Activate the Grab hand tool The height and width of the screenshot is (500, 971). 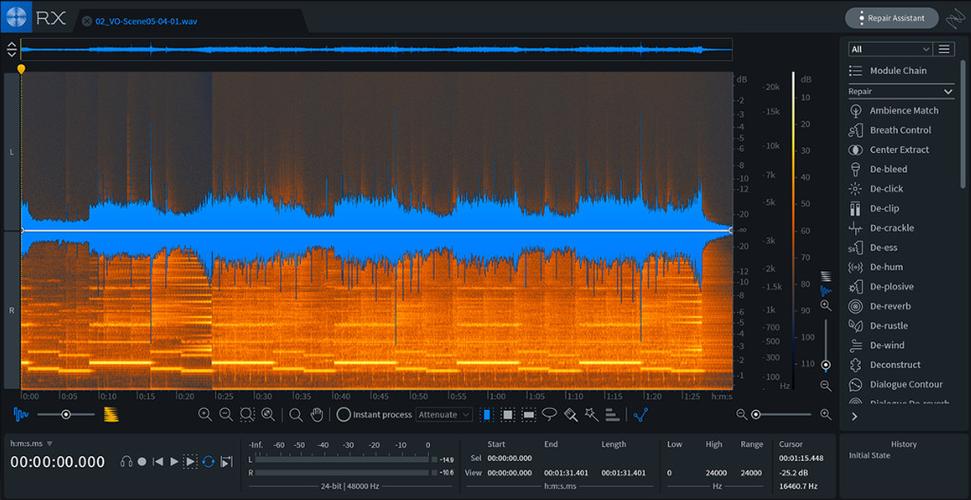pyautogui.click(x=316, y=414)
